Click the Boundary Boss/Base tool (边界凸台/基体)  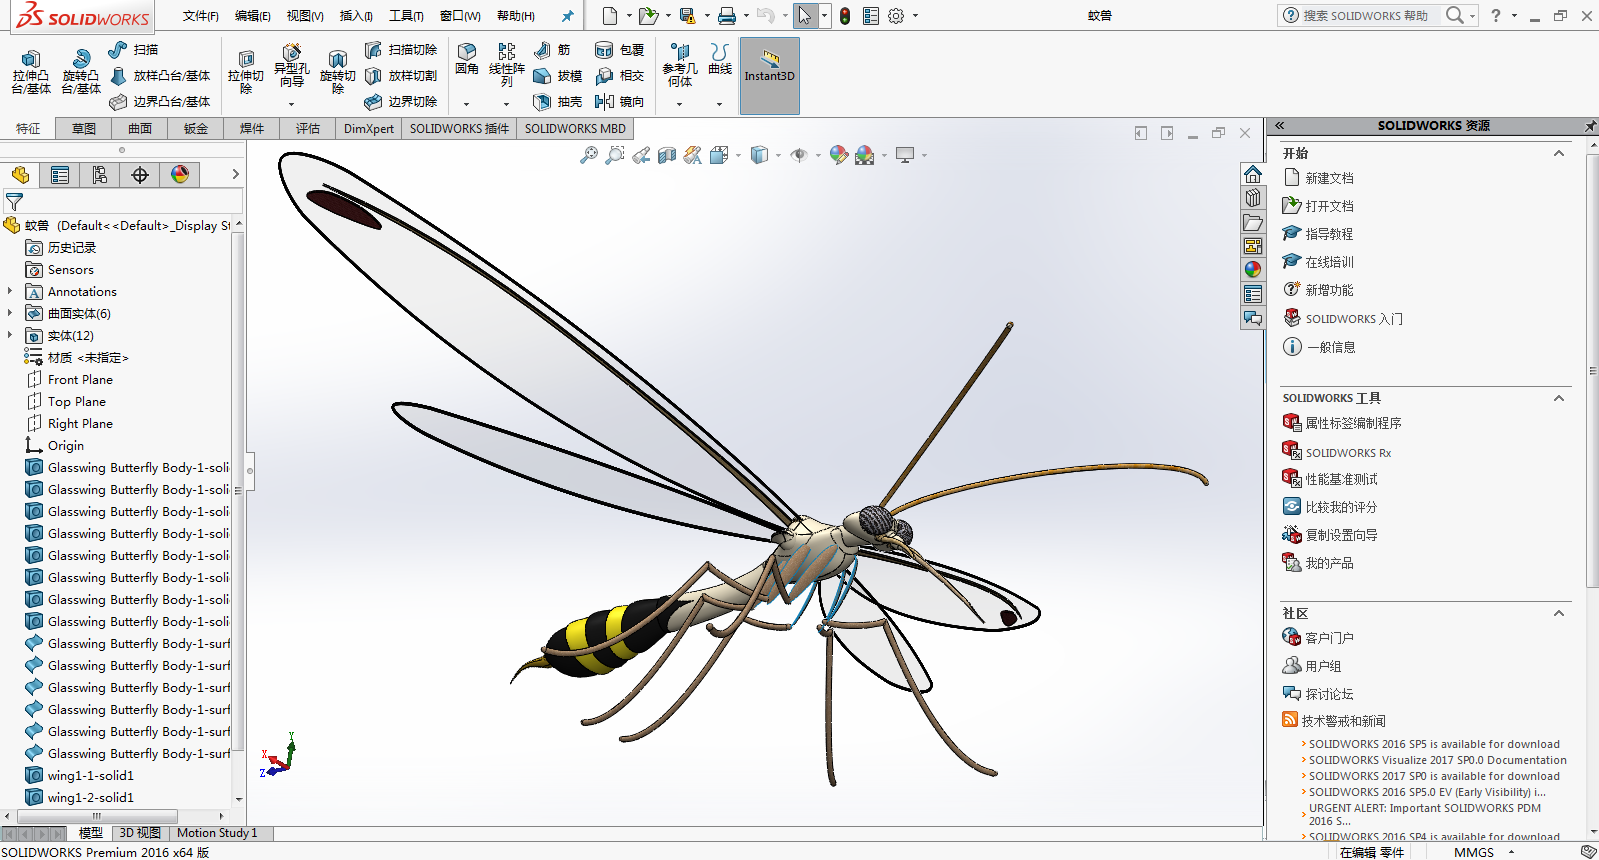(159, 101)
